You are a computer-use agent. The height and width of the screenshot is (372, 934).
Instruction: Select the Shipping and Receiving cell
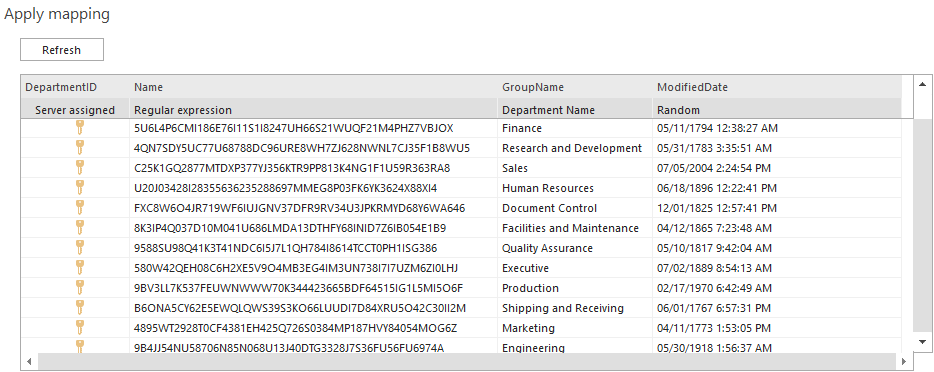pyautogui.click(x=575, y=308)
